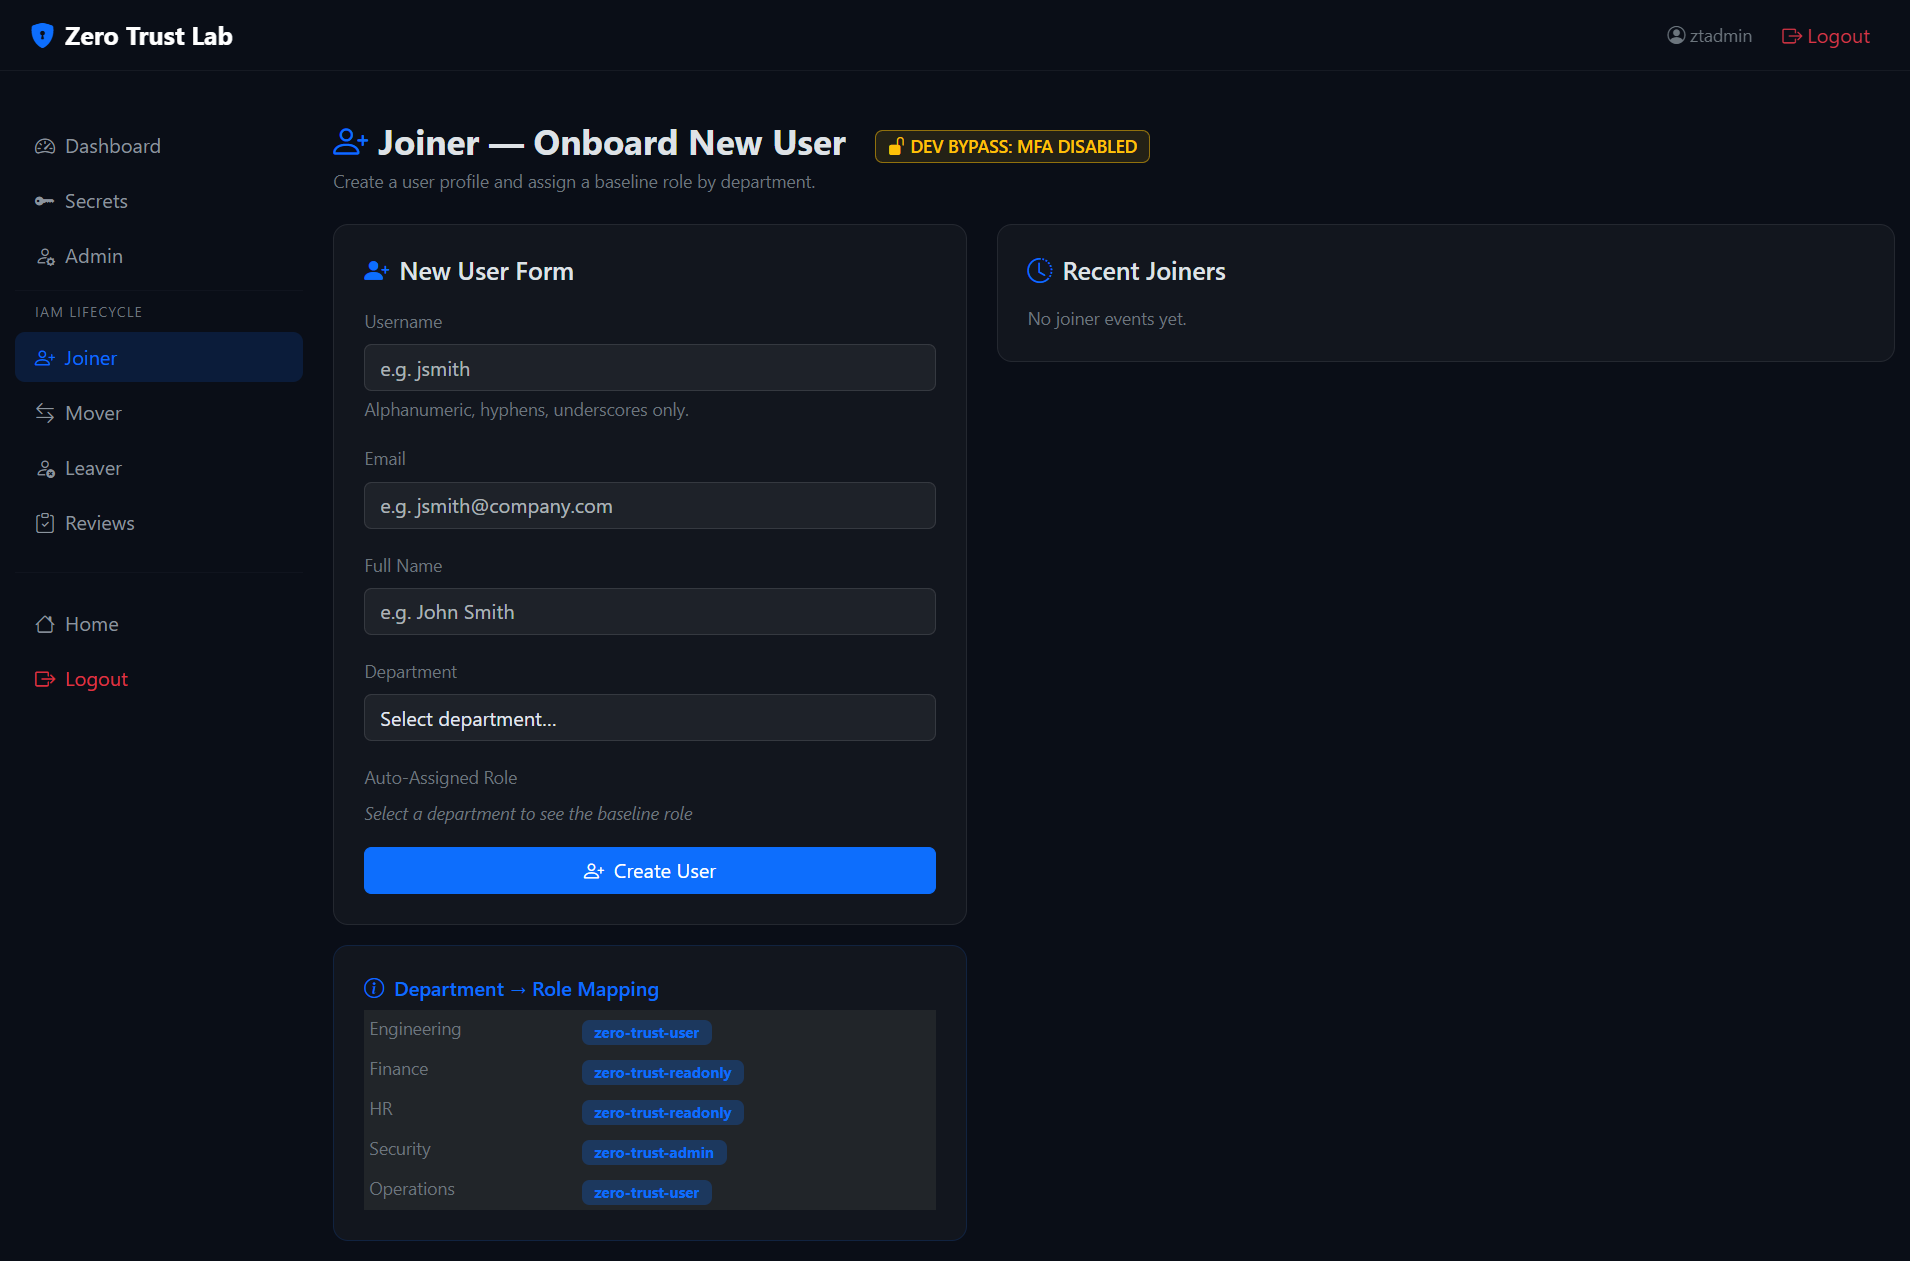The width and height of the screenshot is (1910, 1261).
Task: Click the Admin person-gear icon
Action: click(x=45, y=256)
